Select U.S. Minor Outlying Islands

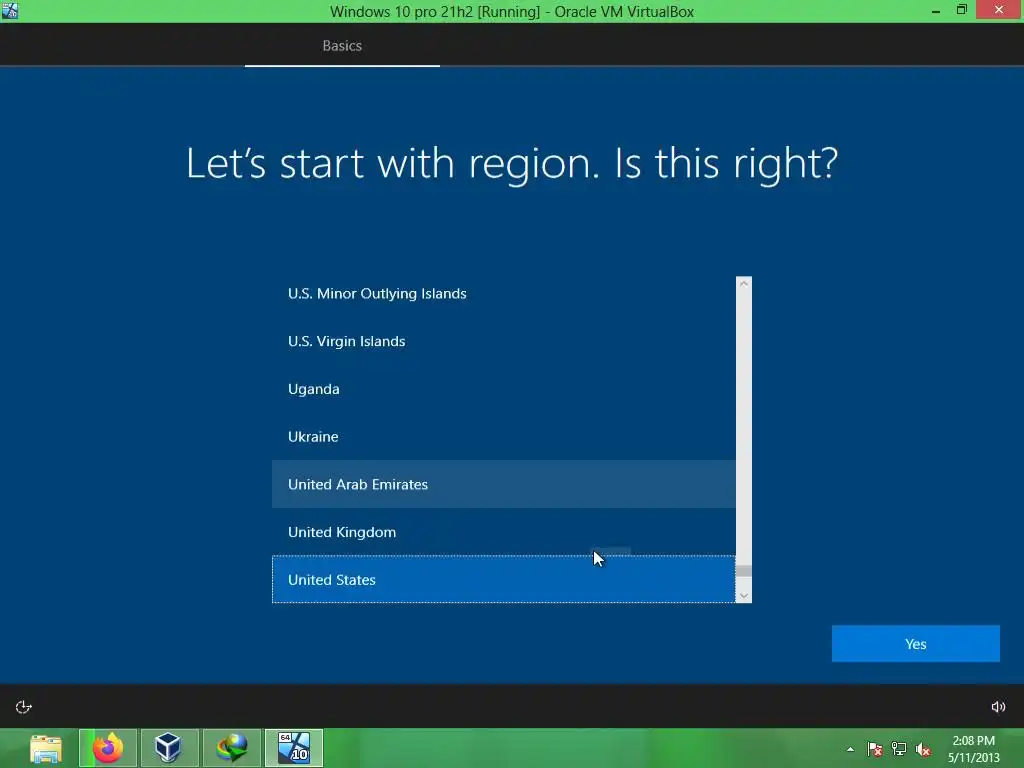[x=504, y=294]
